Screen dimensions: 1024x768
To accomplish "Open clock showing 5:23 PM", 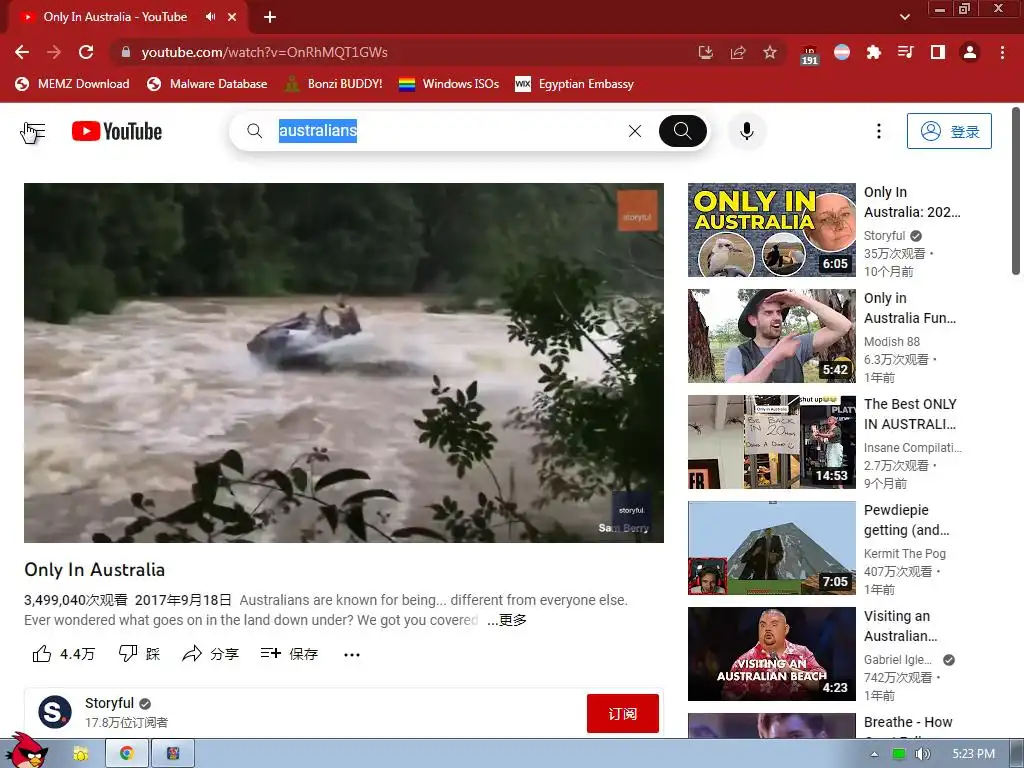I will 973,754.
